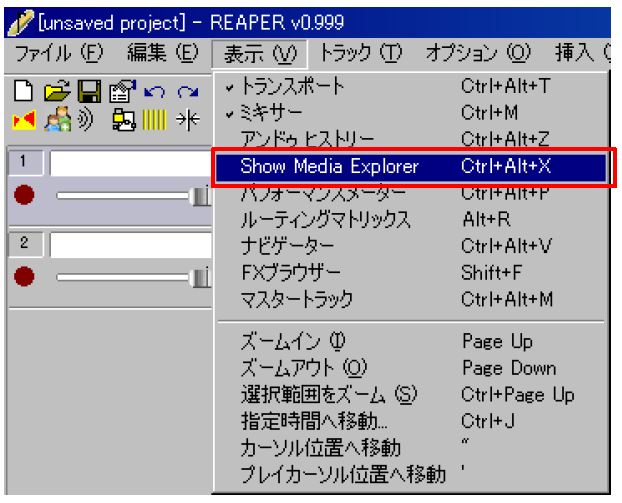
Task: Click the New project toolbar icon
Action: point(23,91)
